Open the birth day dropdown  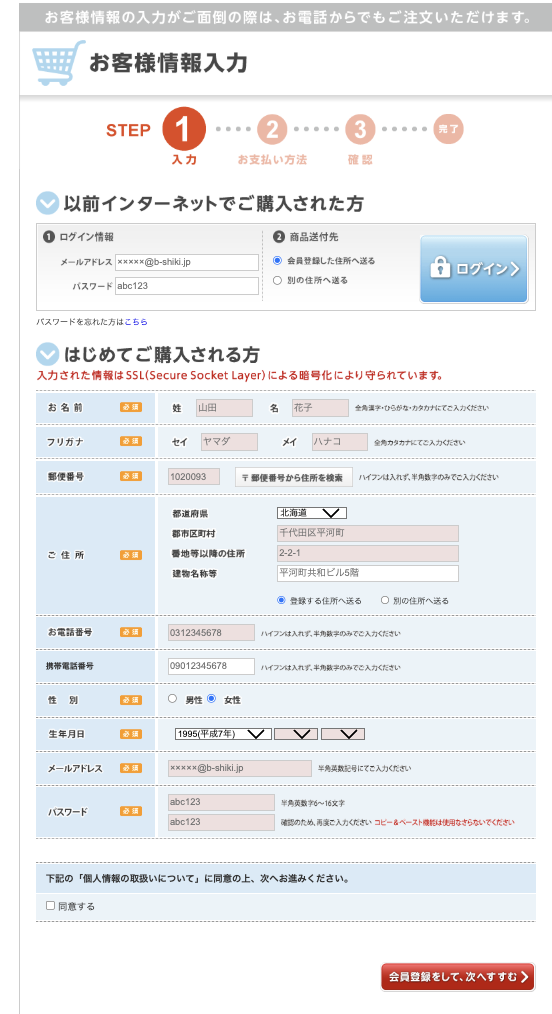343,734
